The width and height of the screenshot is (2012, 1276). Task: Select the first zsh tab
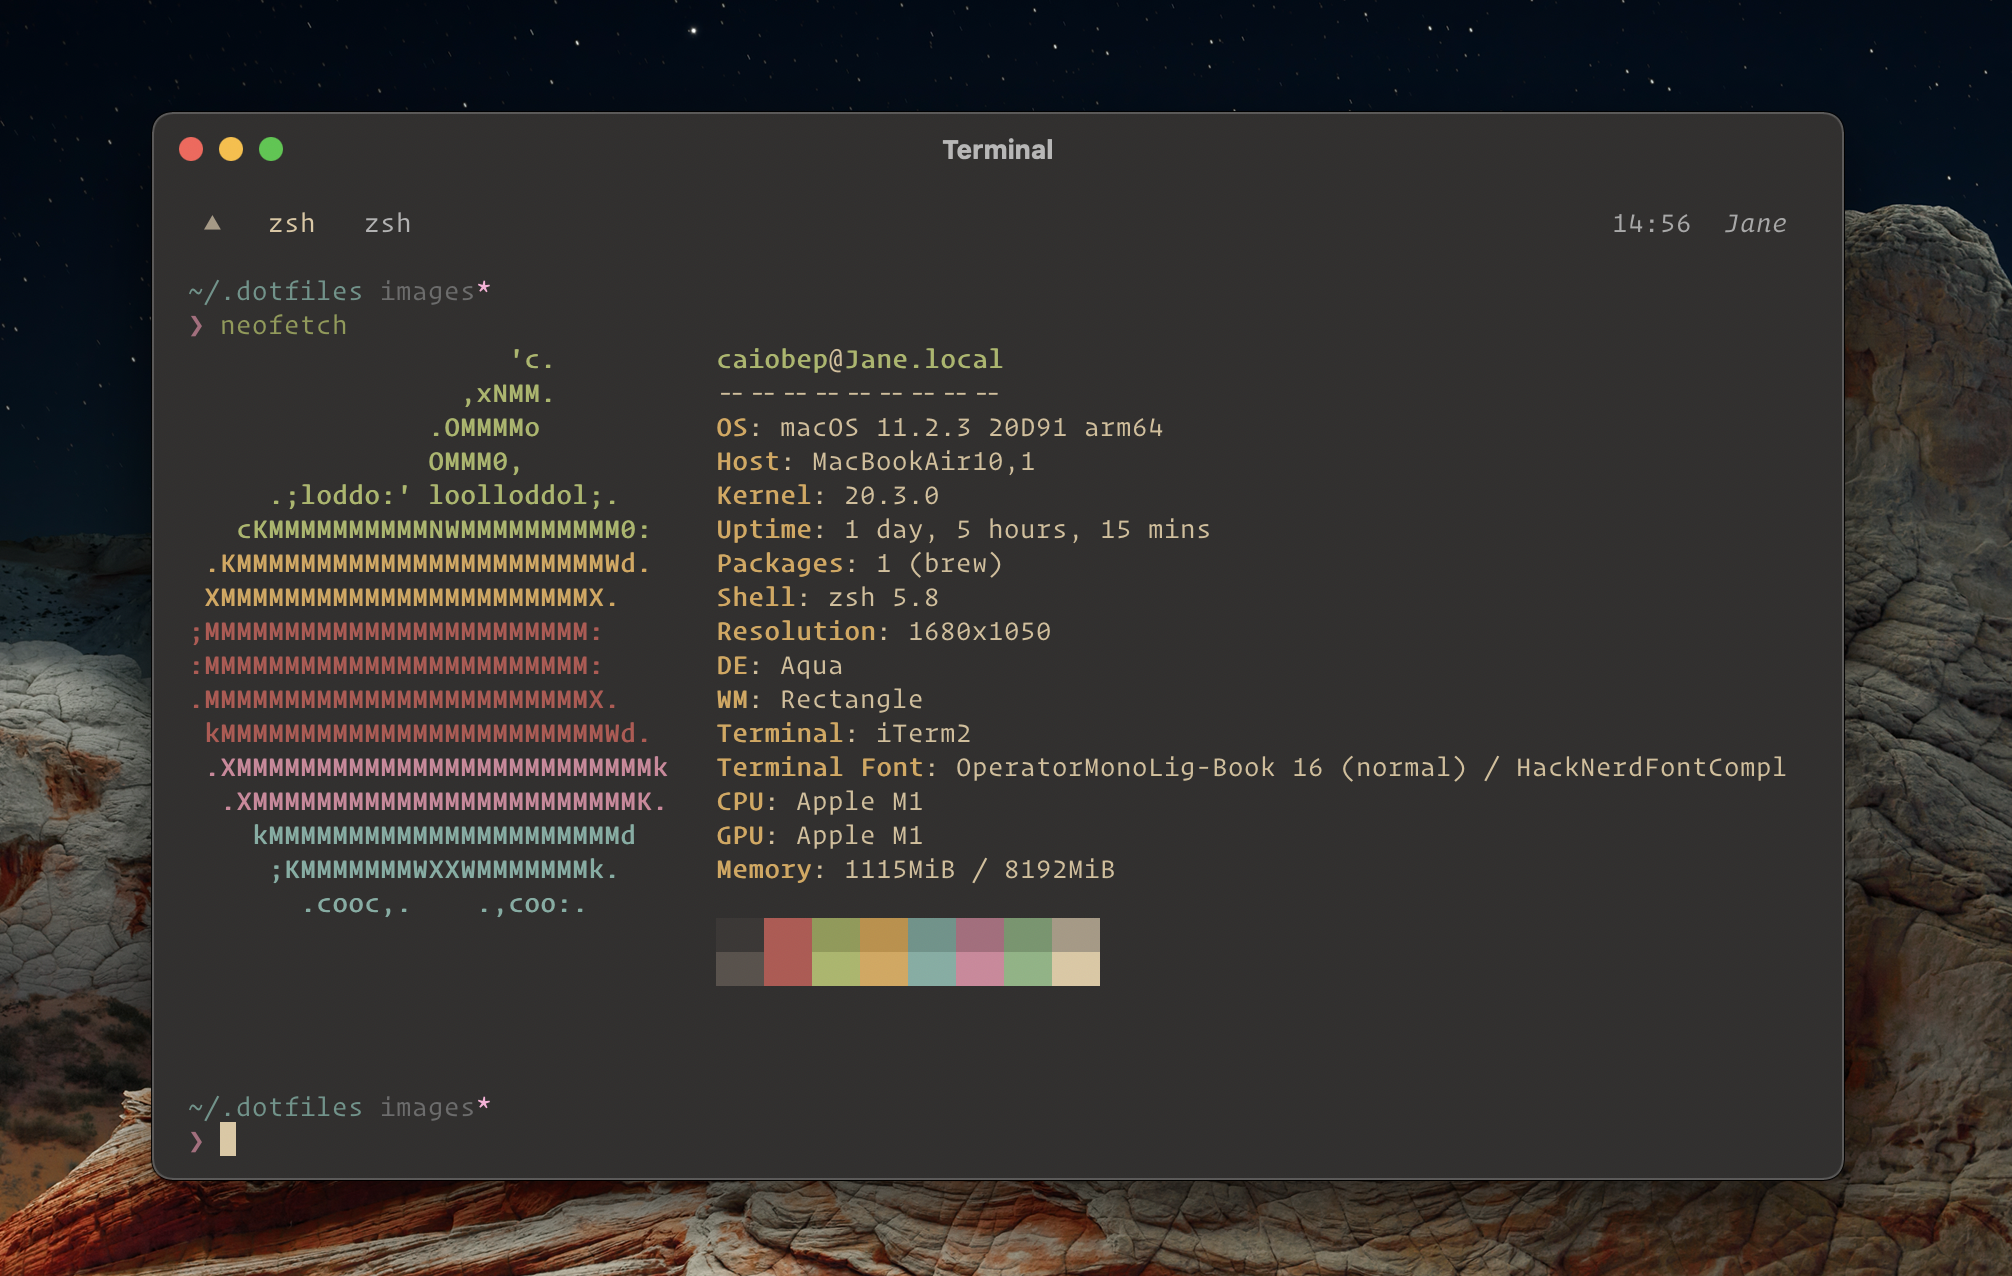pyautogui.click(x=291, y=224)
